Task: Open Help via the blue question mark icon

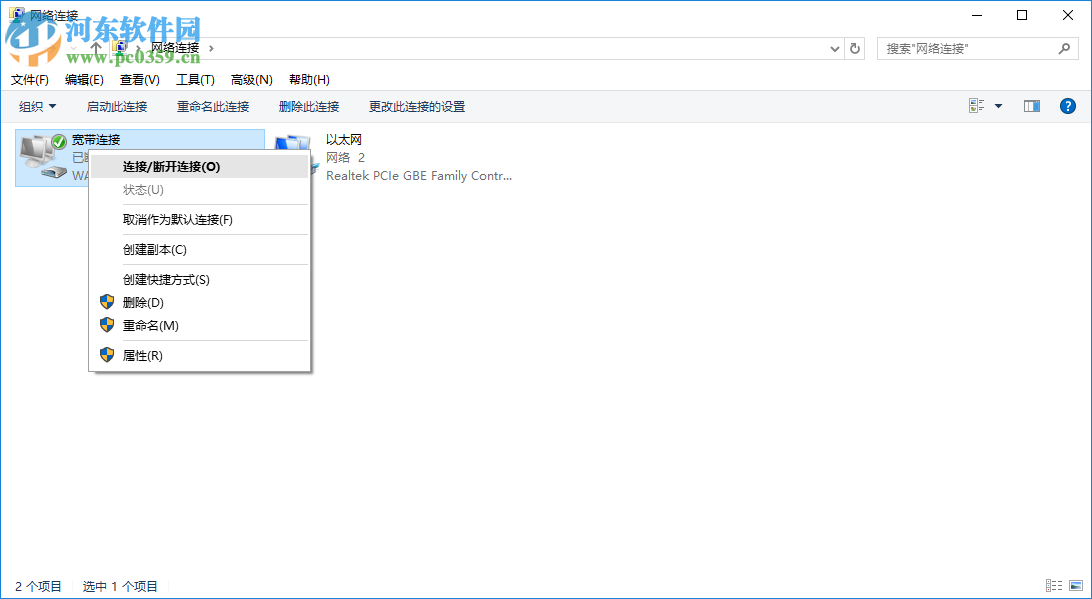Action: pyautogui.click(x=1068, y=106)
